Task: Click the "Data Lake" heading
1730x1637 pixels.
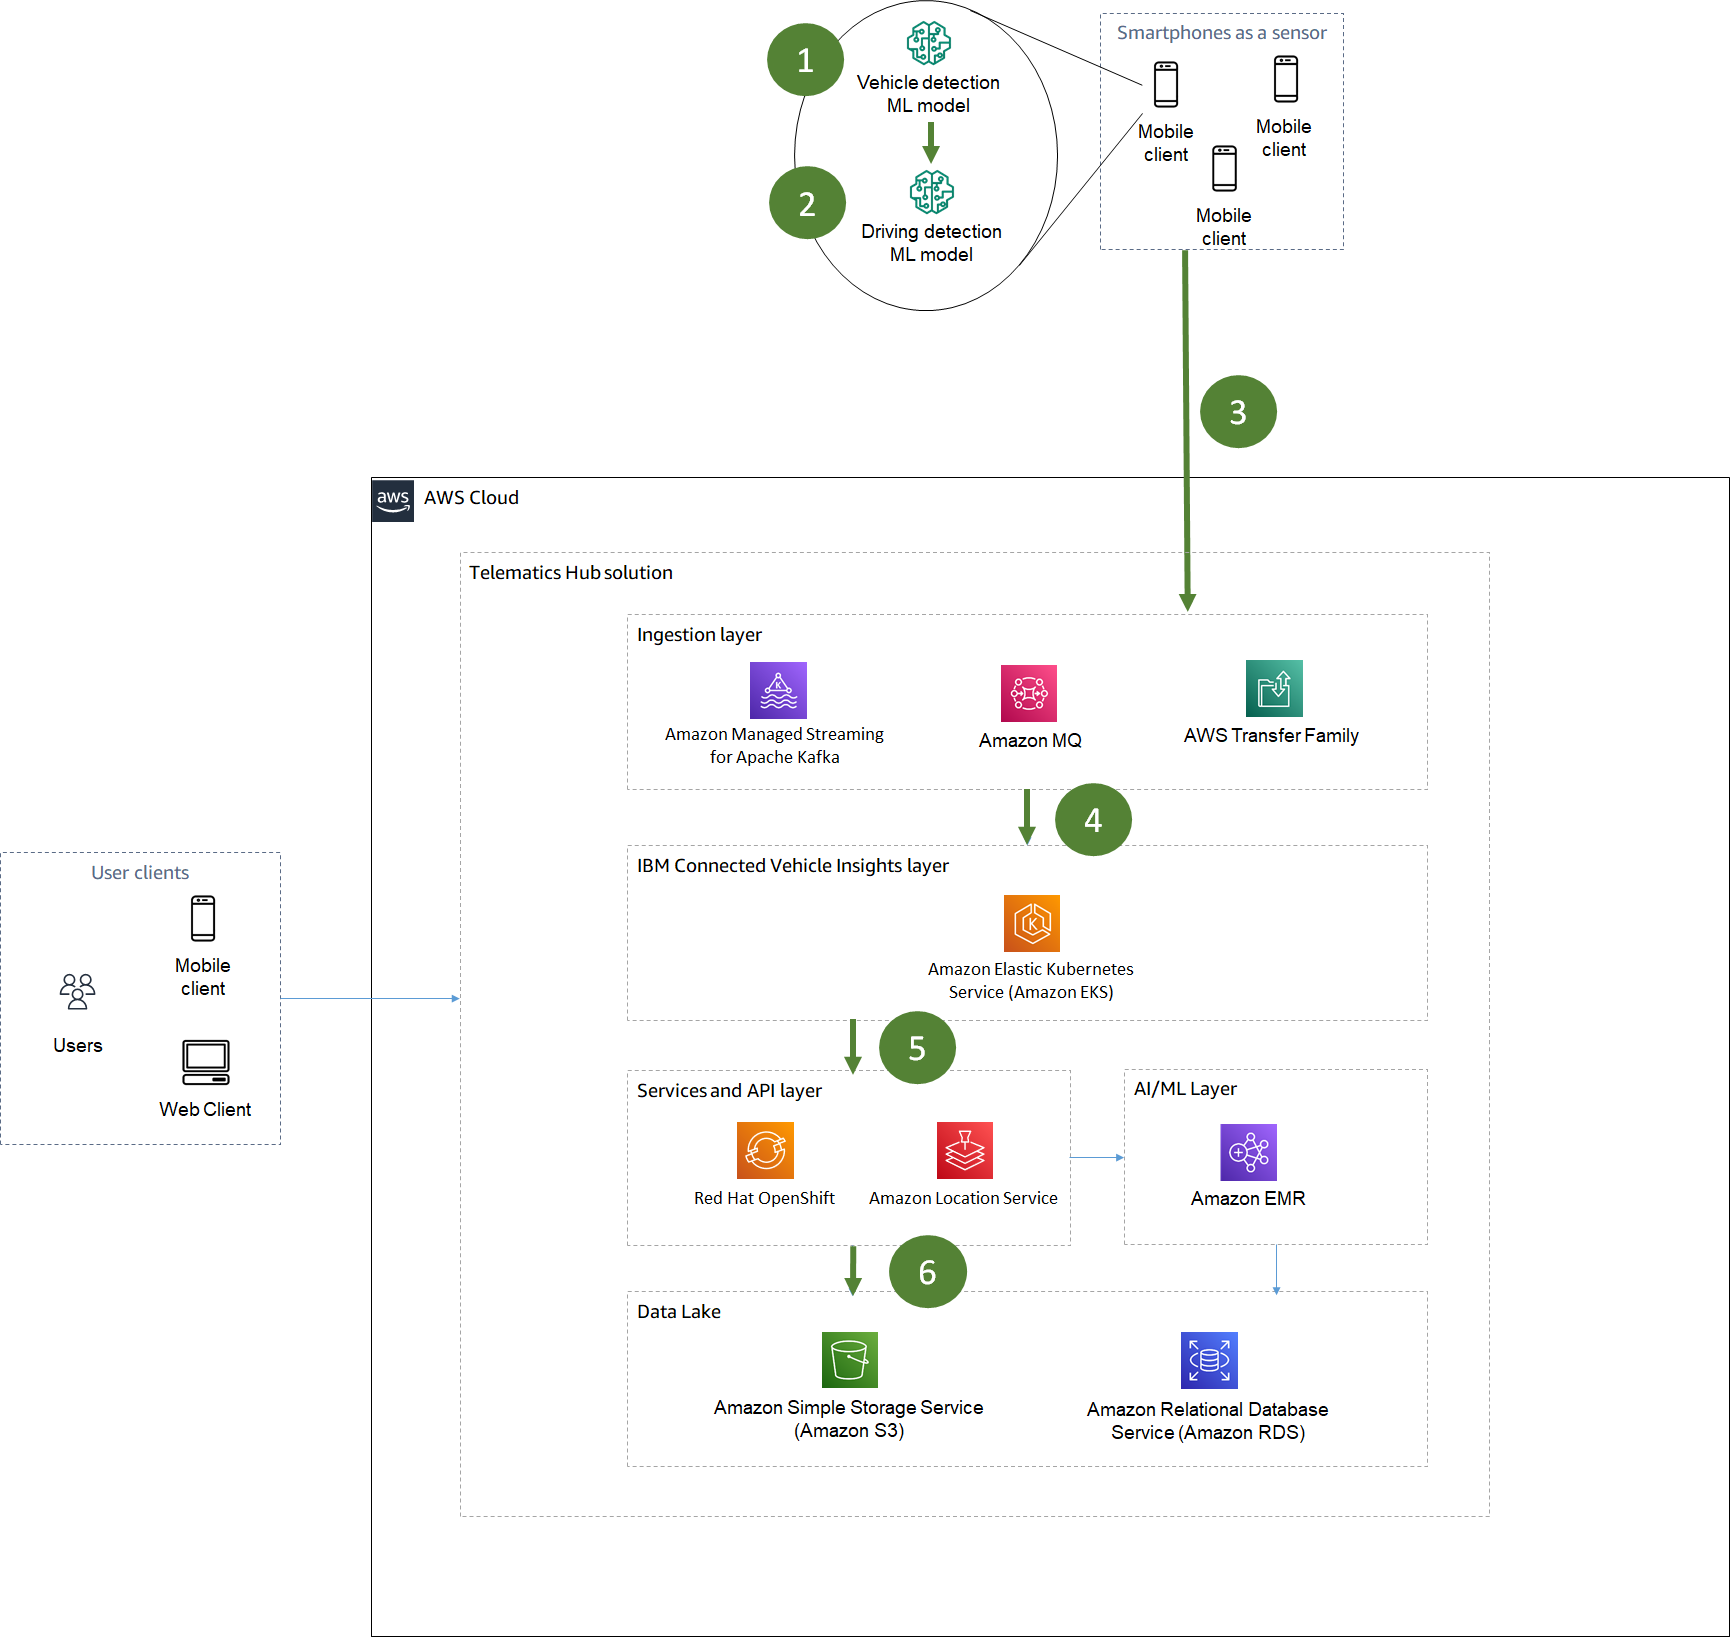Action: tap(679, 1312)
